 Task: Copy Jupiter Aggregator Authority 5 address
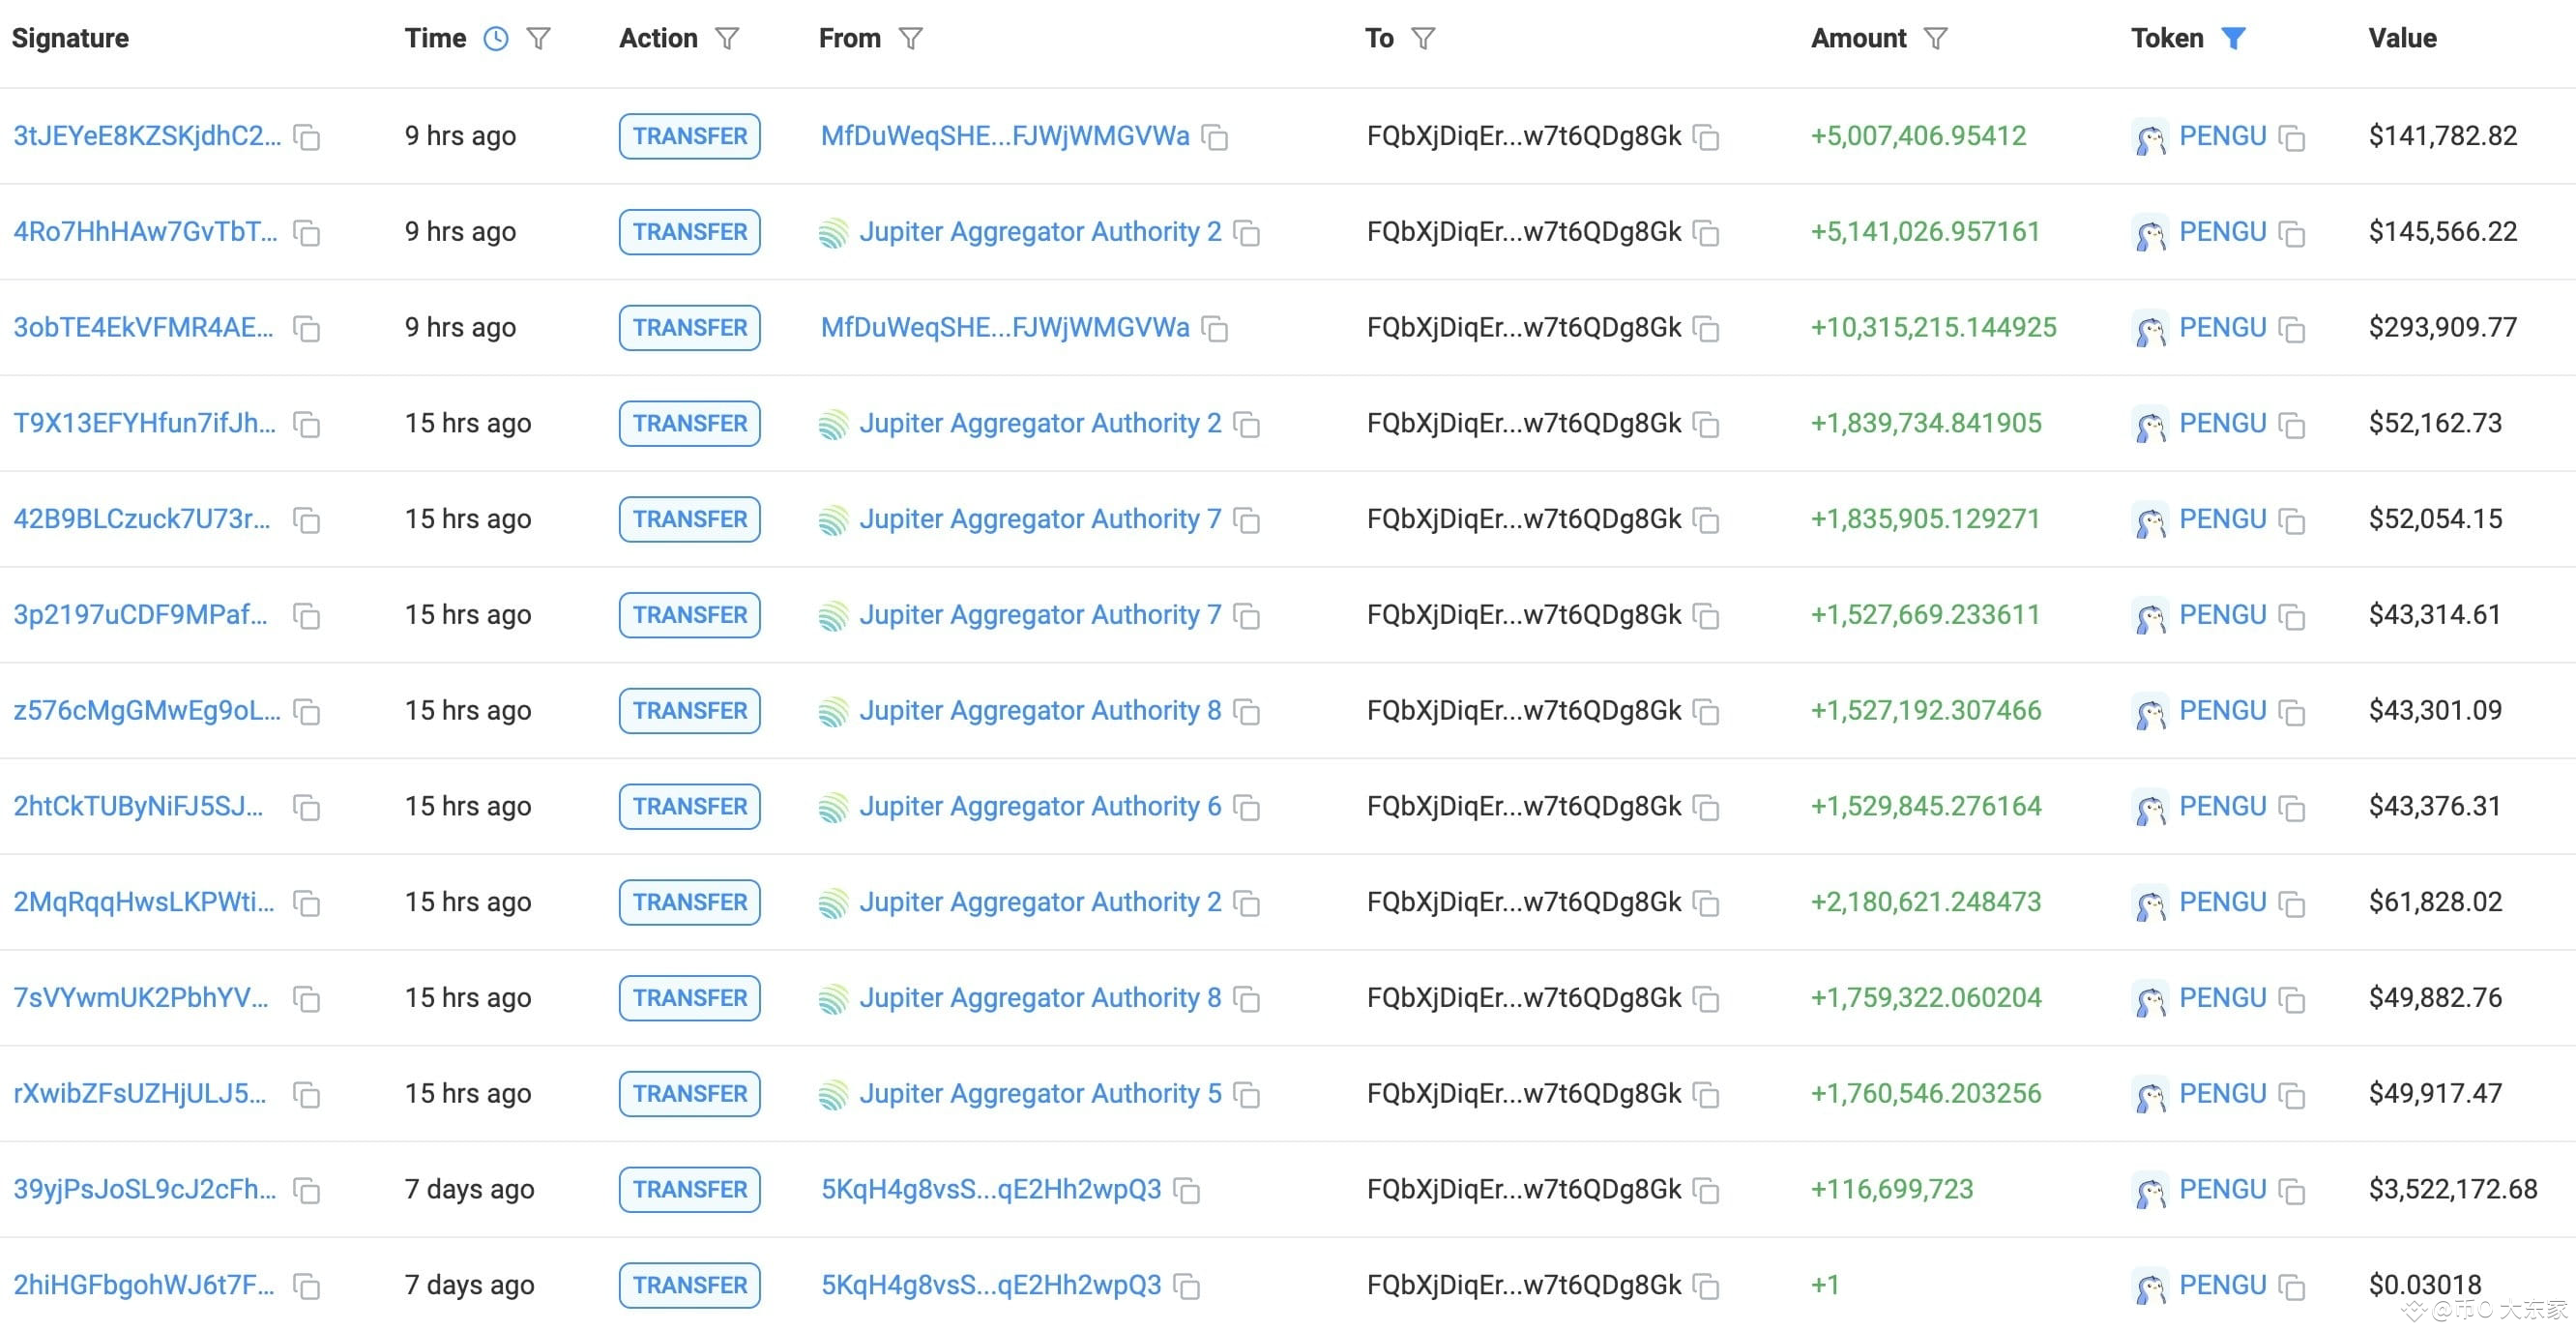1247,1095
